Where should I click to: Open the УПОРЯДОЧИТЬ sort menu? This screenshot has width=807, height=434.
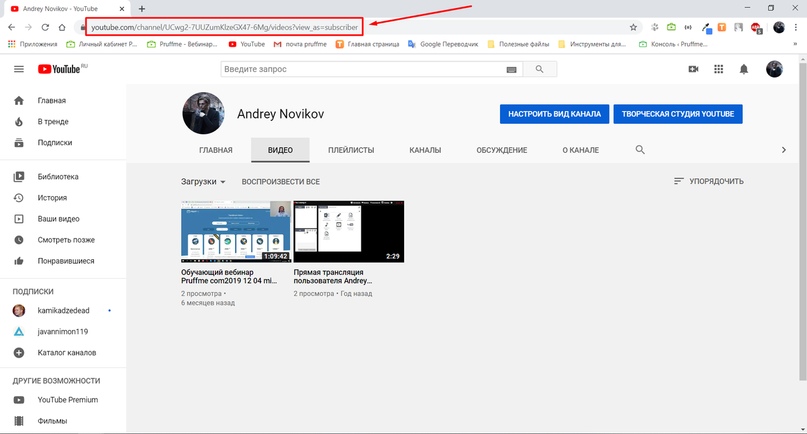pos(709,181)
